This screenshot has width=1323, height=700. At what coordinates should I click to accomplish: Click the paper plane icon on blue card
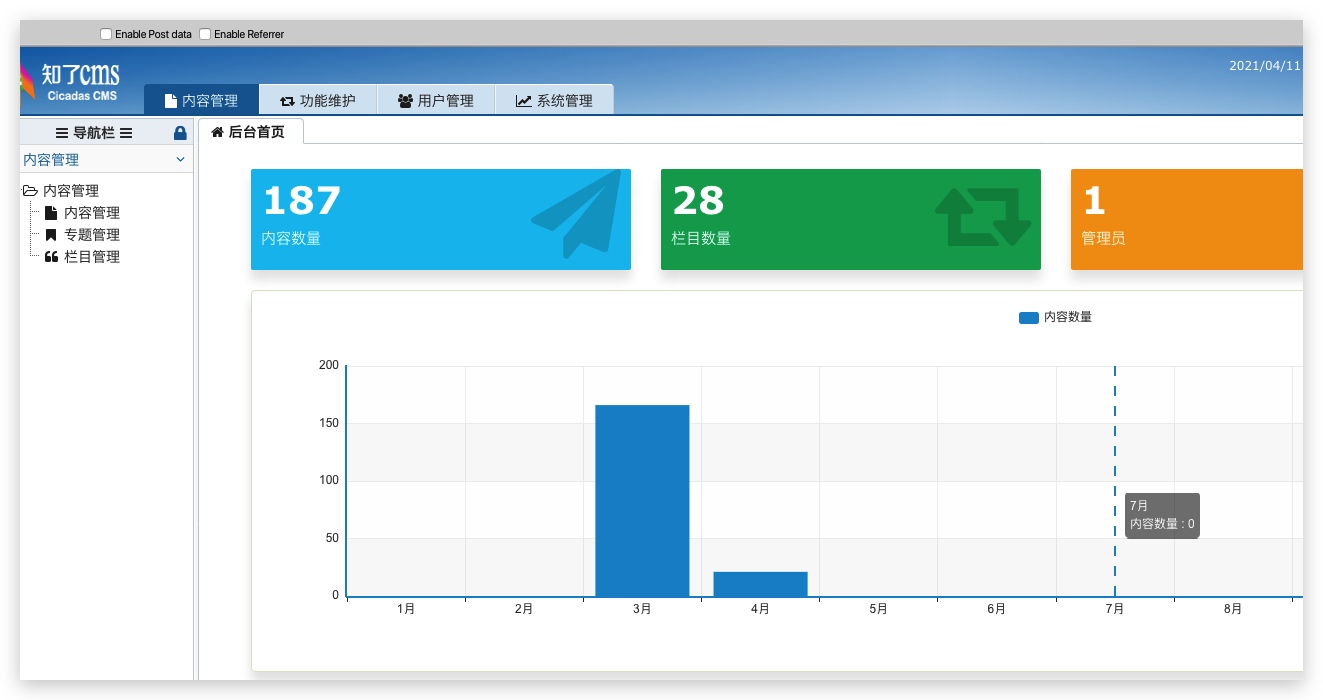click(576, 214)
